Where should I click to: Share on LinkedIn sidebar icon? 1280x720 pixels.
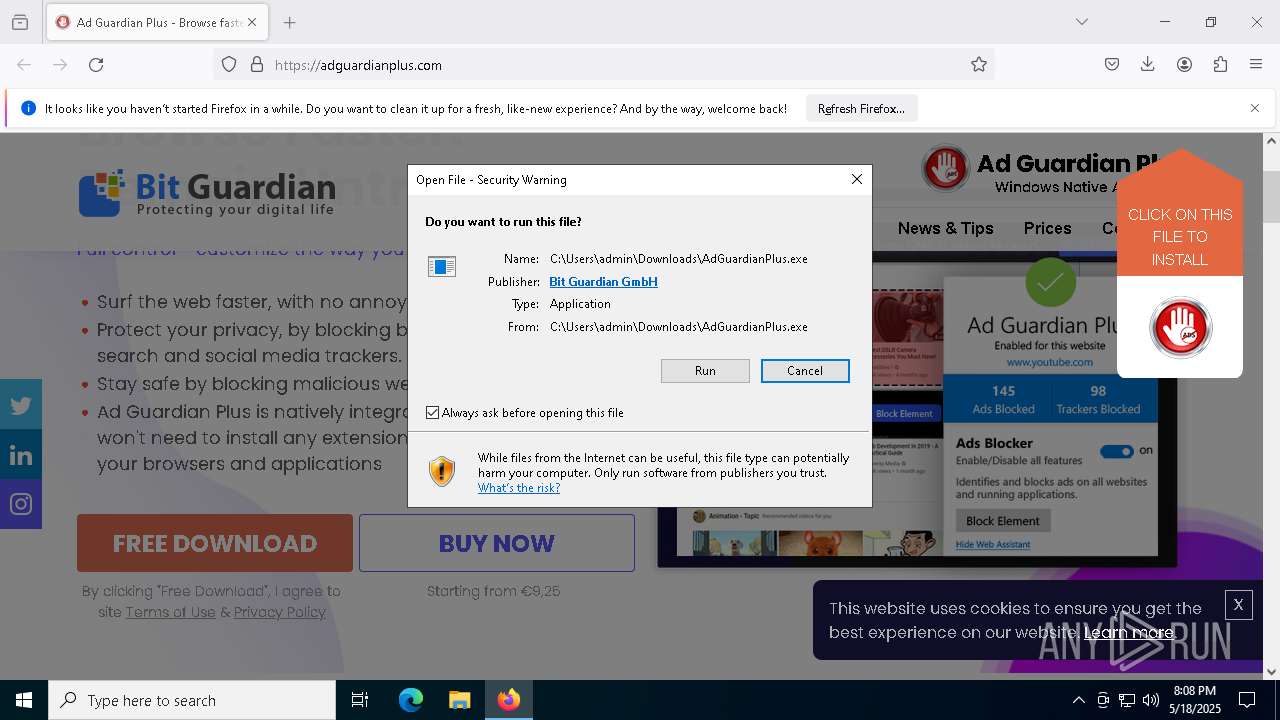pyautogui.click(x=21, y=455)
